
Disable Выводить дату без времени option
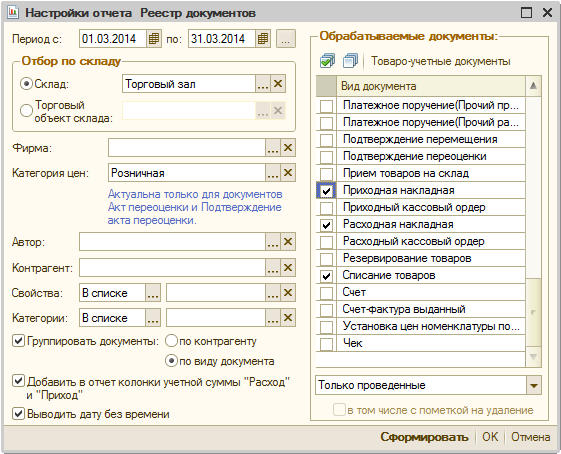point(18,414)
